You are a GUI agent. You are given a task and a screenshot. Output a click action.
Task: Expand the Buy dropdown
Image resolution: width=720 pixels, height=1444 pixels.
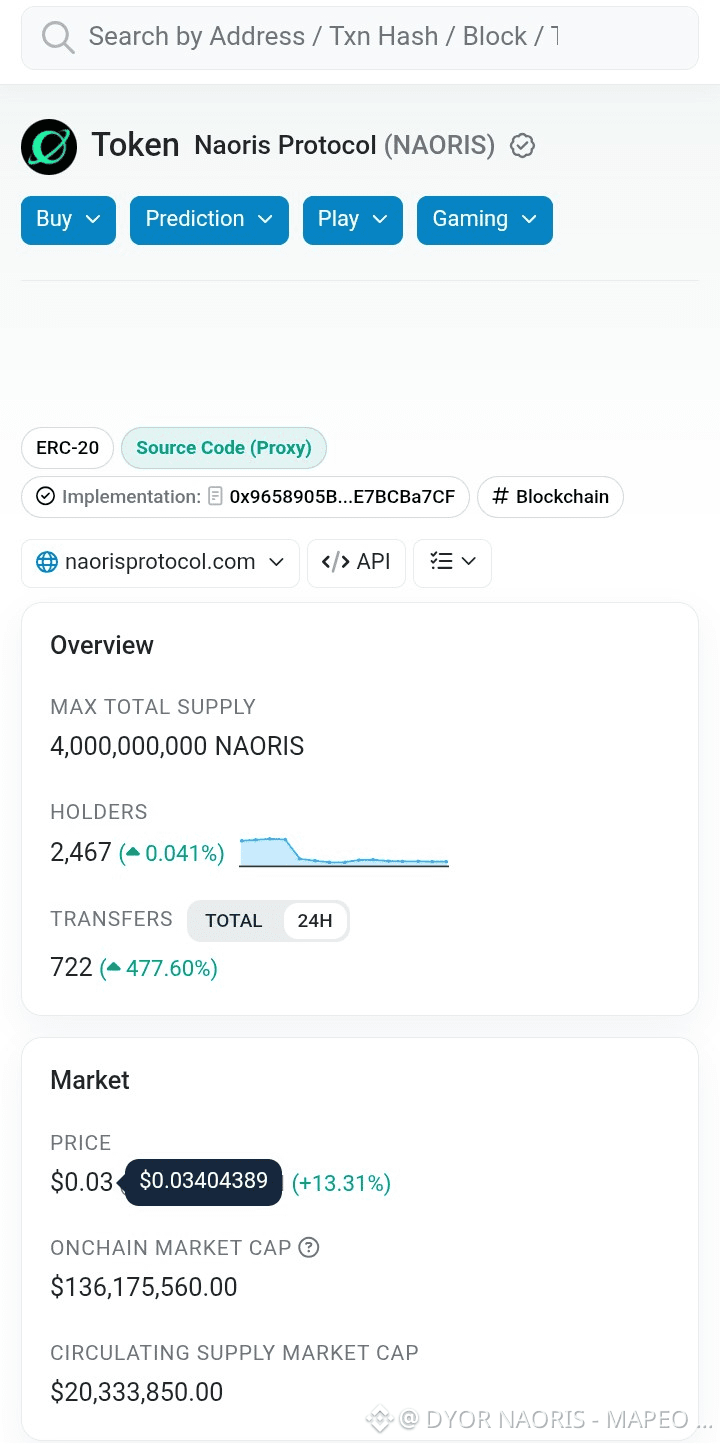coord(68,220)
